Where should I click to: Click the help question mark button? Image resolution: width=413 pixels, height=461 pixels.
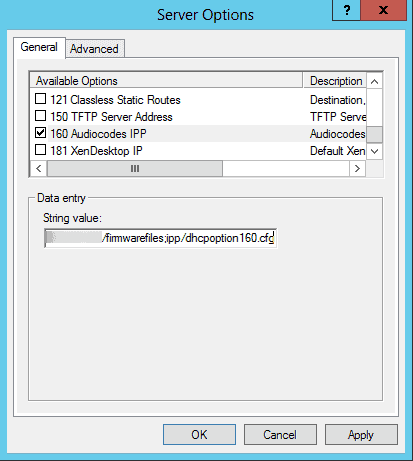pyautogui.click(x=346, y=10)
